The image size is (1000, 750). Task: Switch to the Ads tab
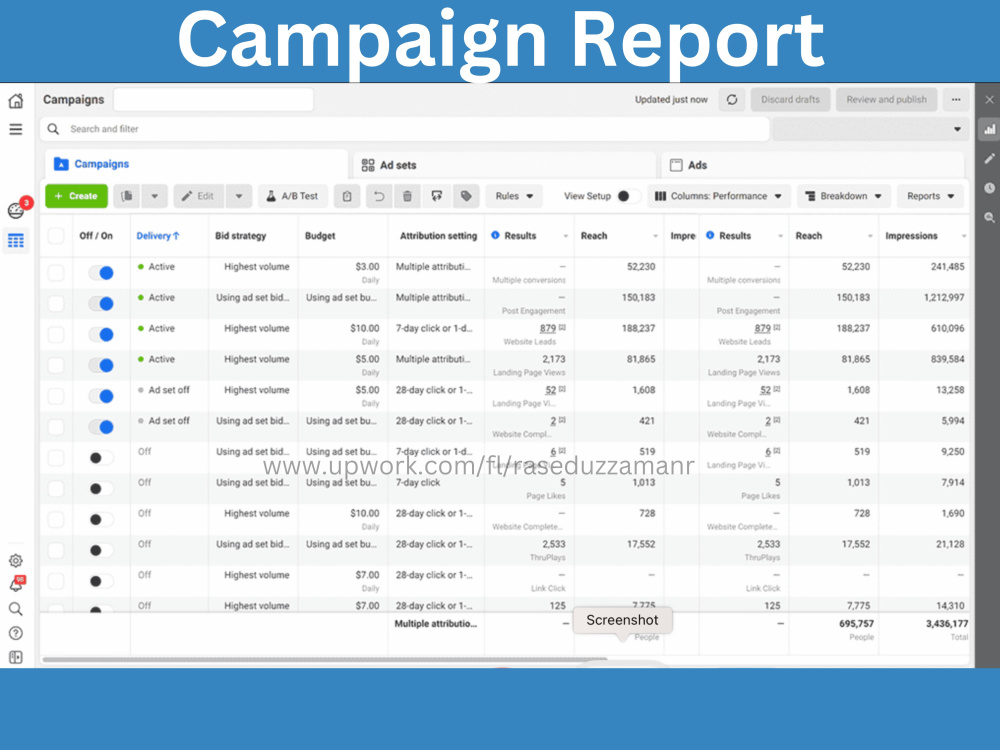[x=812, y=165]
